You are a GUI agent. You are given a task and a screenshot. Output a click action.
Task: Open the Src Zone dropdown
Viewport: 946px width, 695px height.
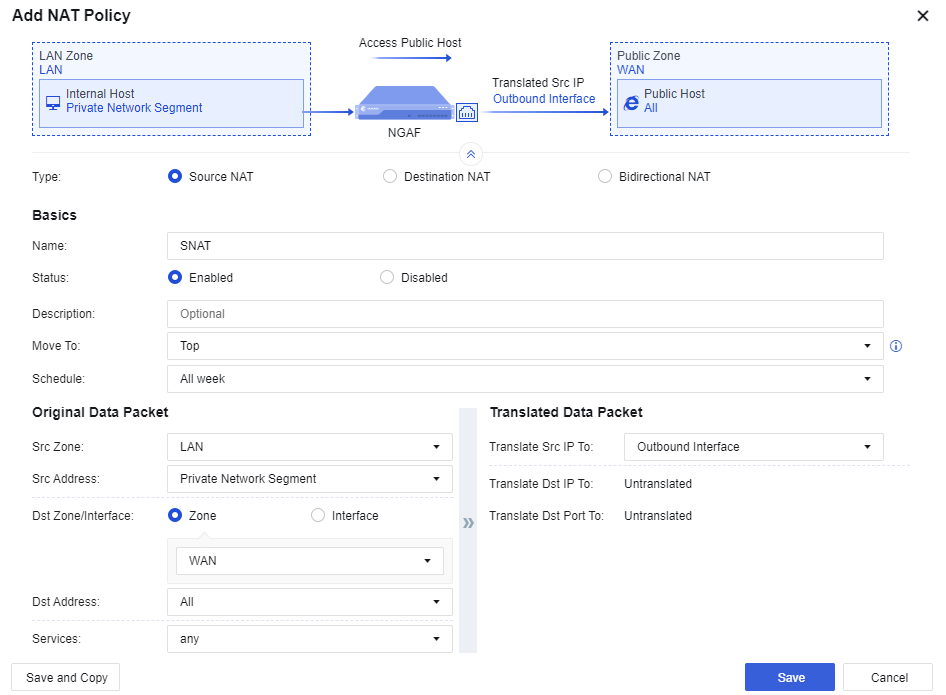click(x=309, y=447)
